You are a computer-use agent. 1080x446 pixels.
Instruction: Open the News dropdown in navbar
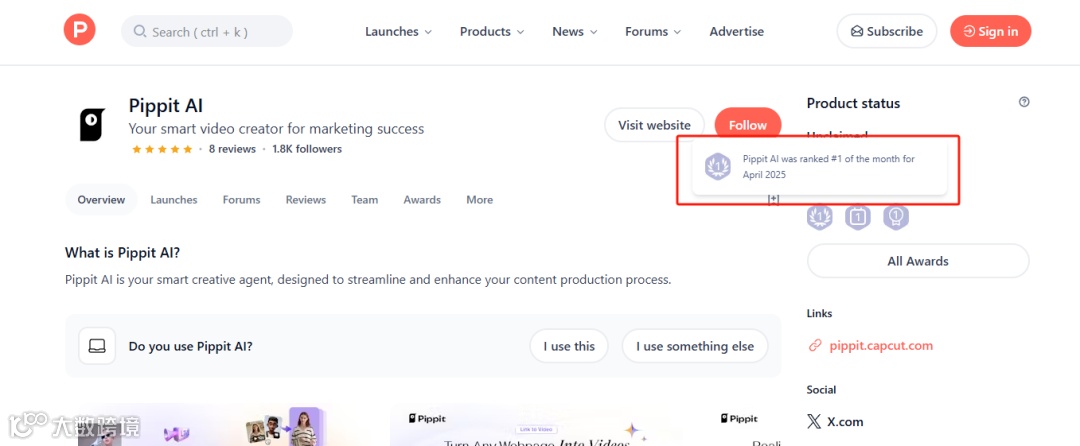(574, 31)
